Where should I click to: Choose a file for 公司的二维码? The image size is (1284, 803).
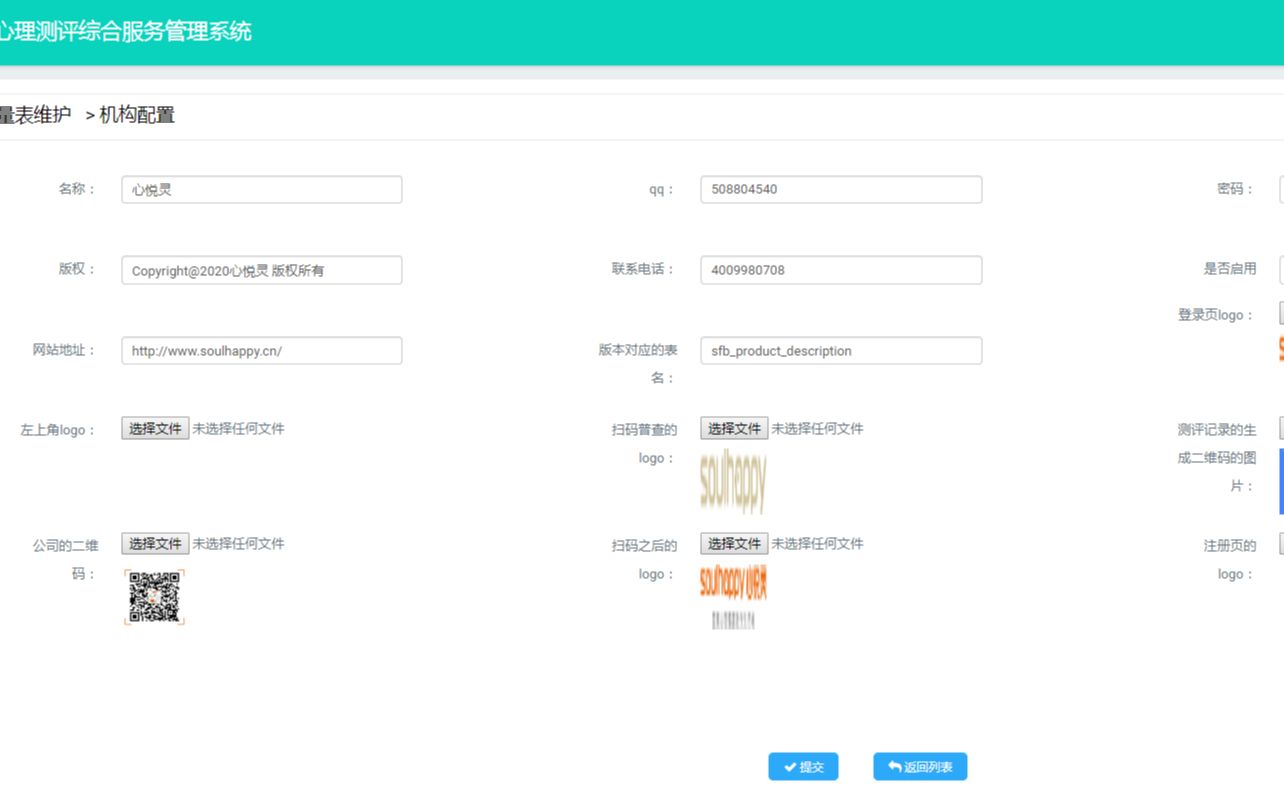pos(155,543)
